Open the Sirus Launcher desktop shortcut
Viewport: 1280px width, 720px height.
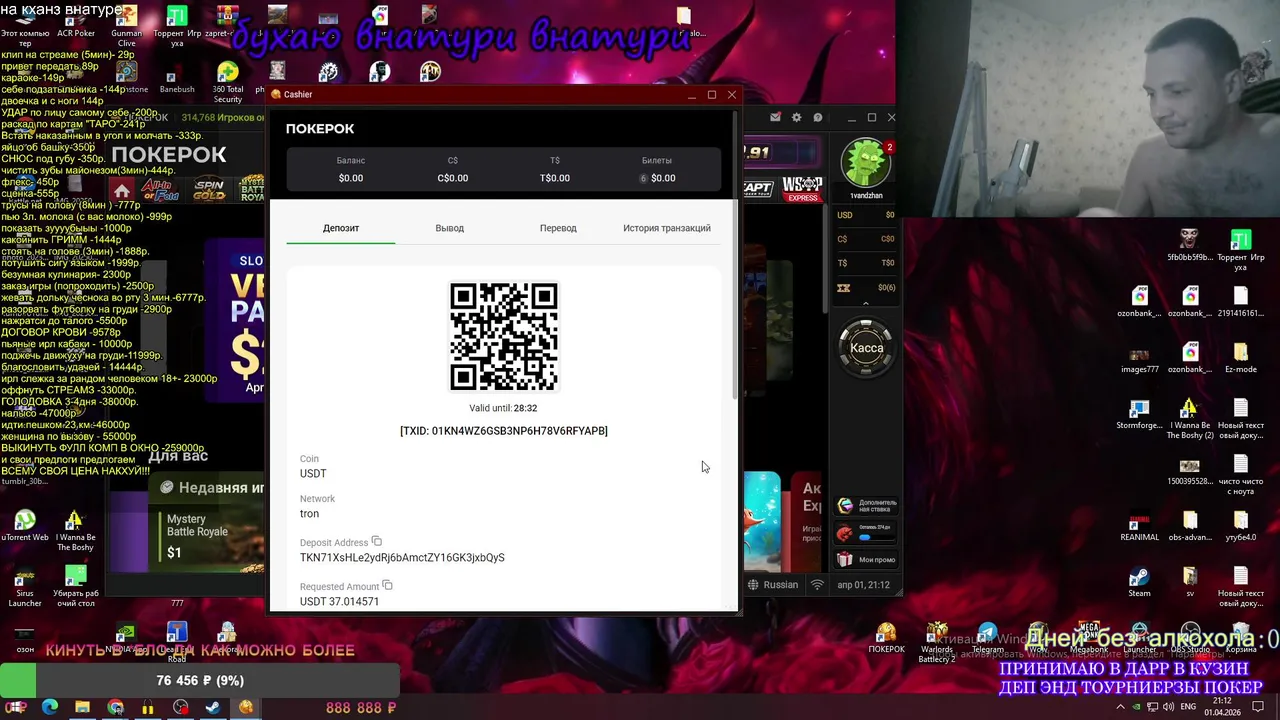[x=25, y=587]
